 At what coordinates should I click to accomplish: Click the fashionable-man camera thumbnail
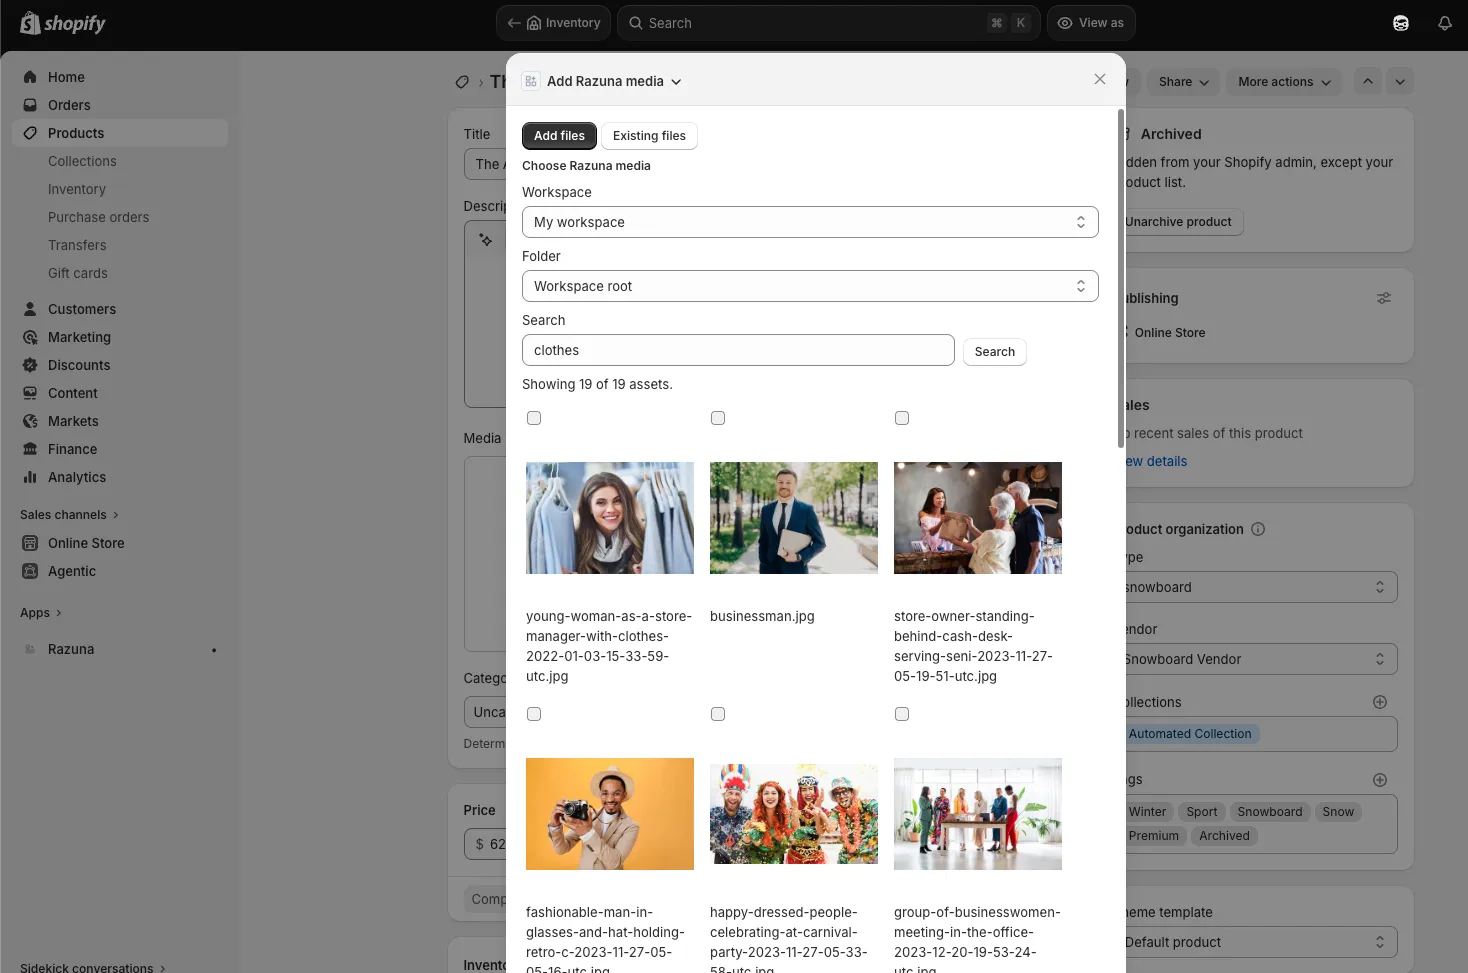coord(610,814)
